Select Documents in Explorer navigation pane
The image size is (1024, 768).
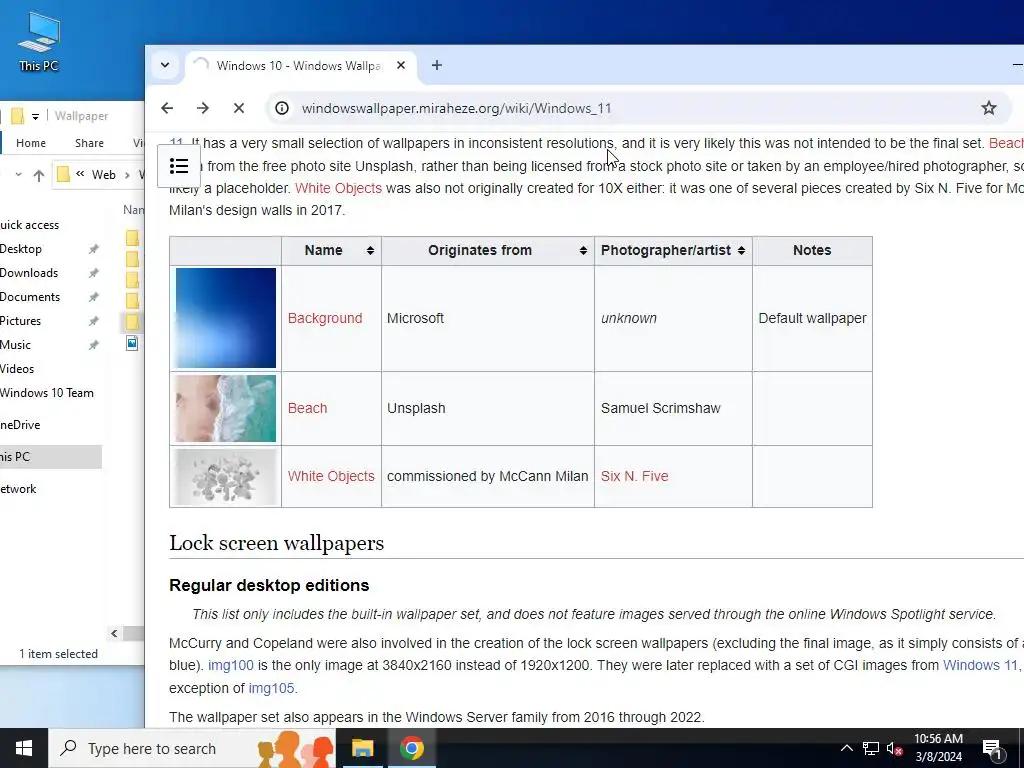point(29,297)
